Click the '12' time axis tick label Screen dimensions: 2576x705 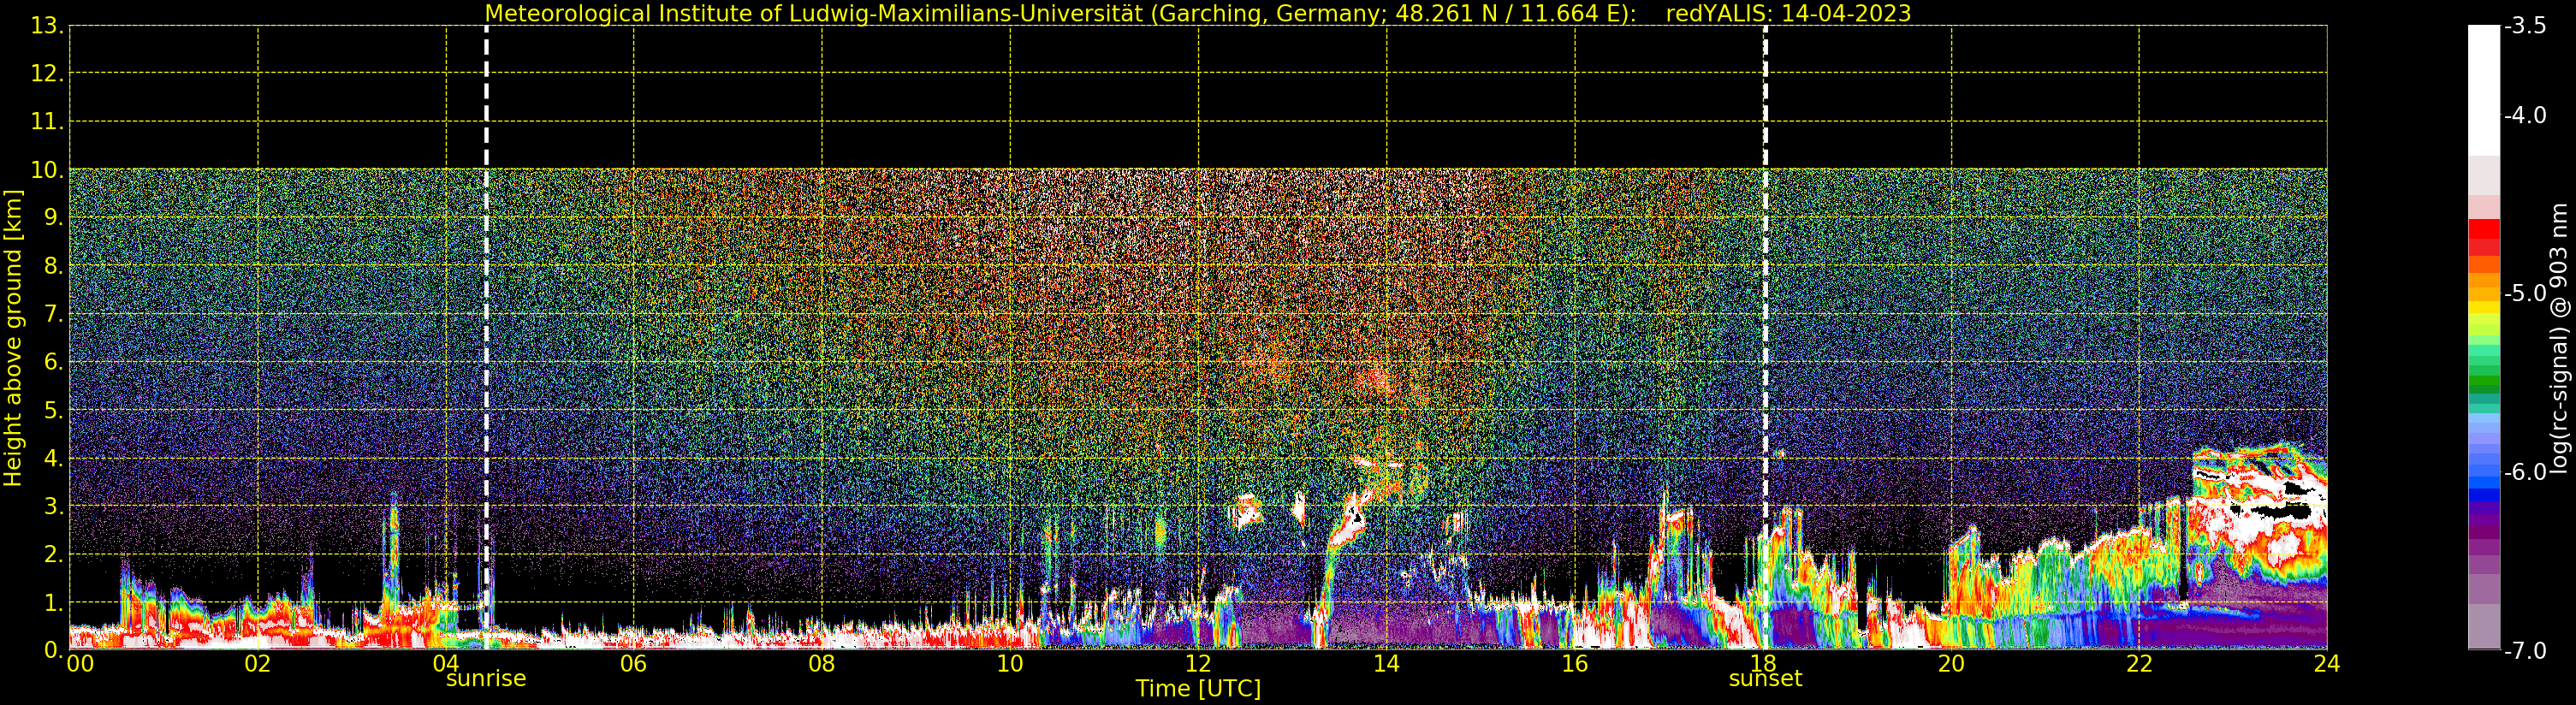tap(1198, 664)
